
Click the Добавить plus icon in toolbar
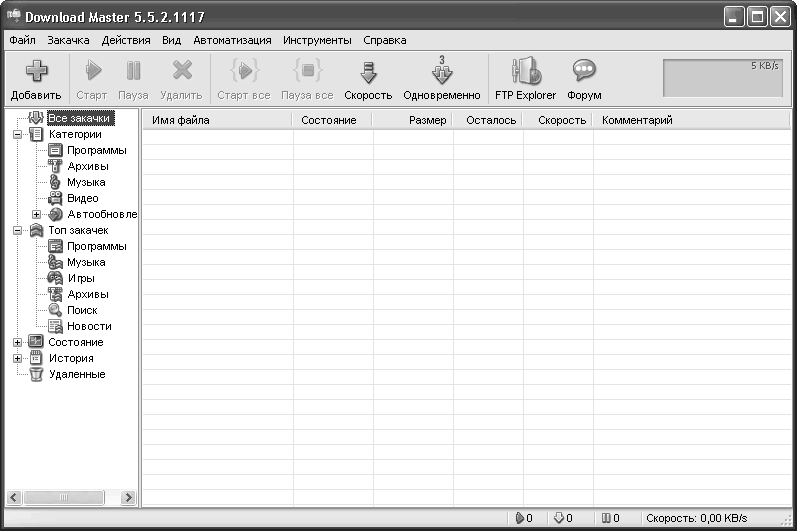click(36, 71)
